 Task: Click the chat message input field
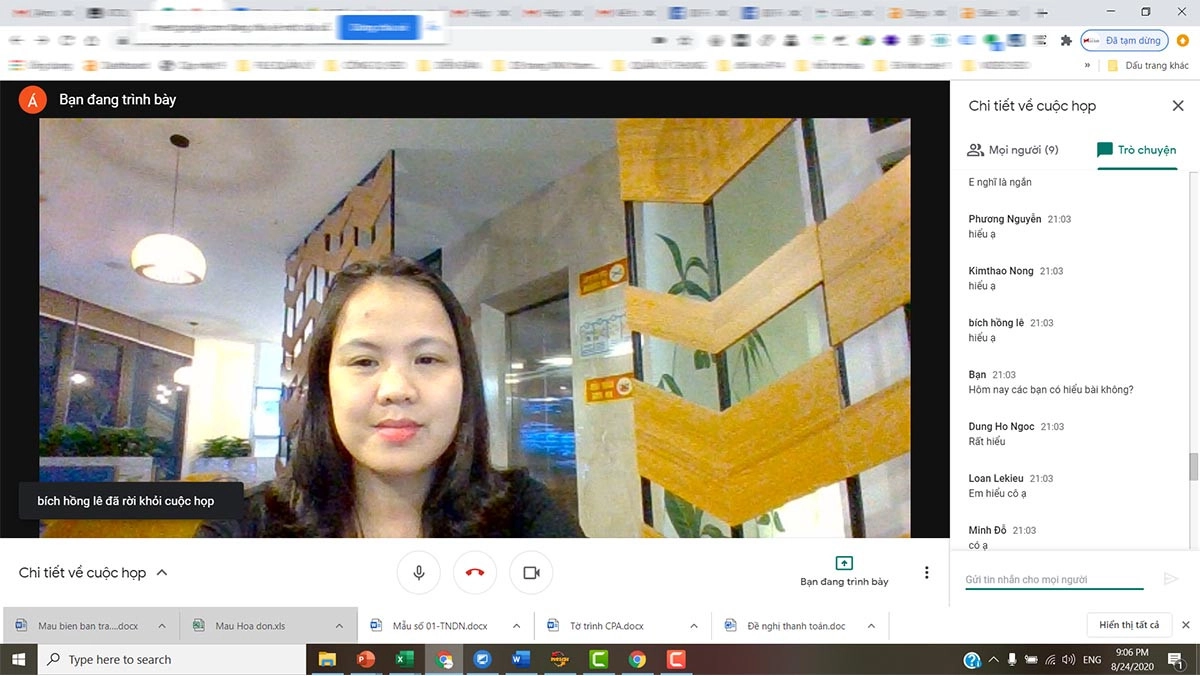tap(1053, 579)
